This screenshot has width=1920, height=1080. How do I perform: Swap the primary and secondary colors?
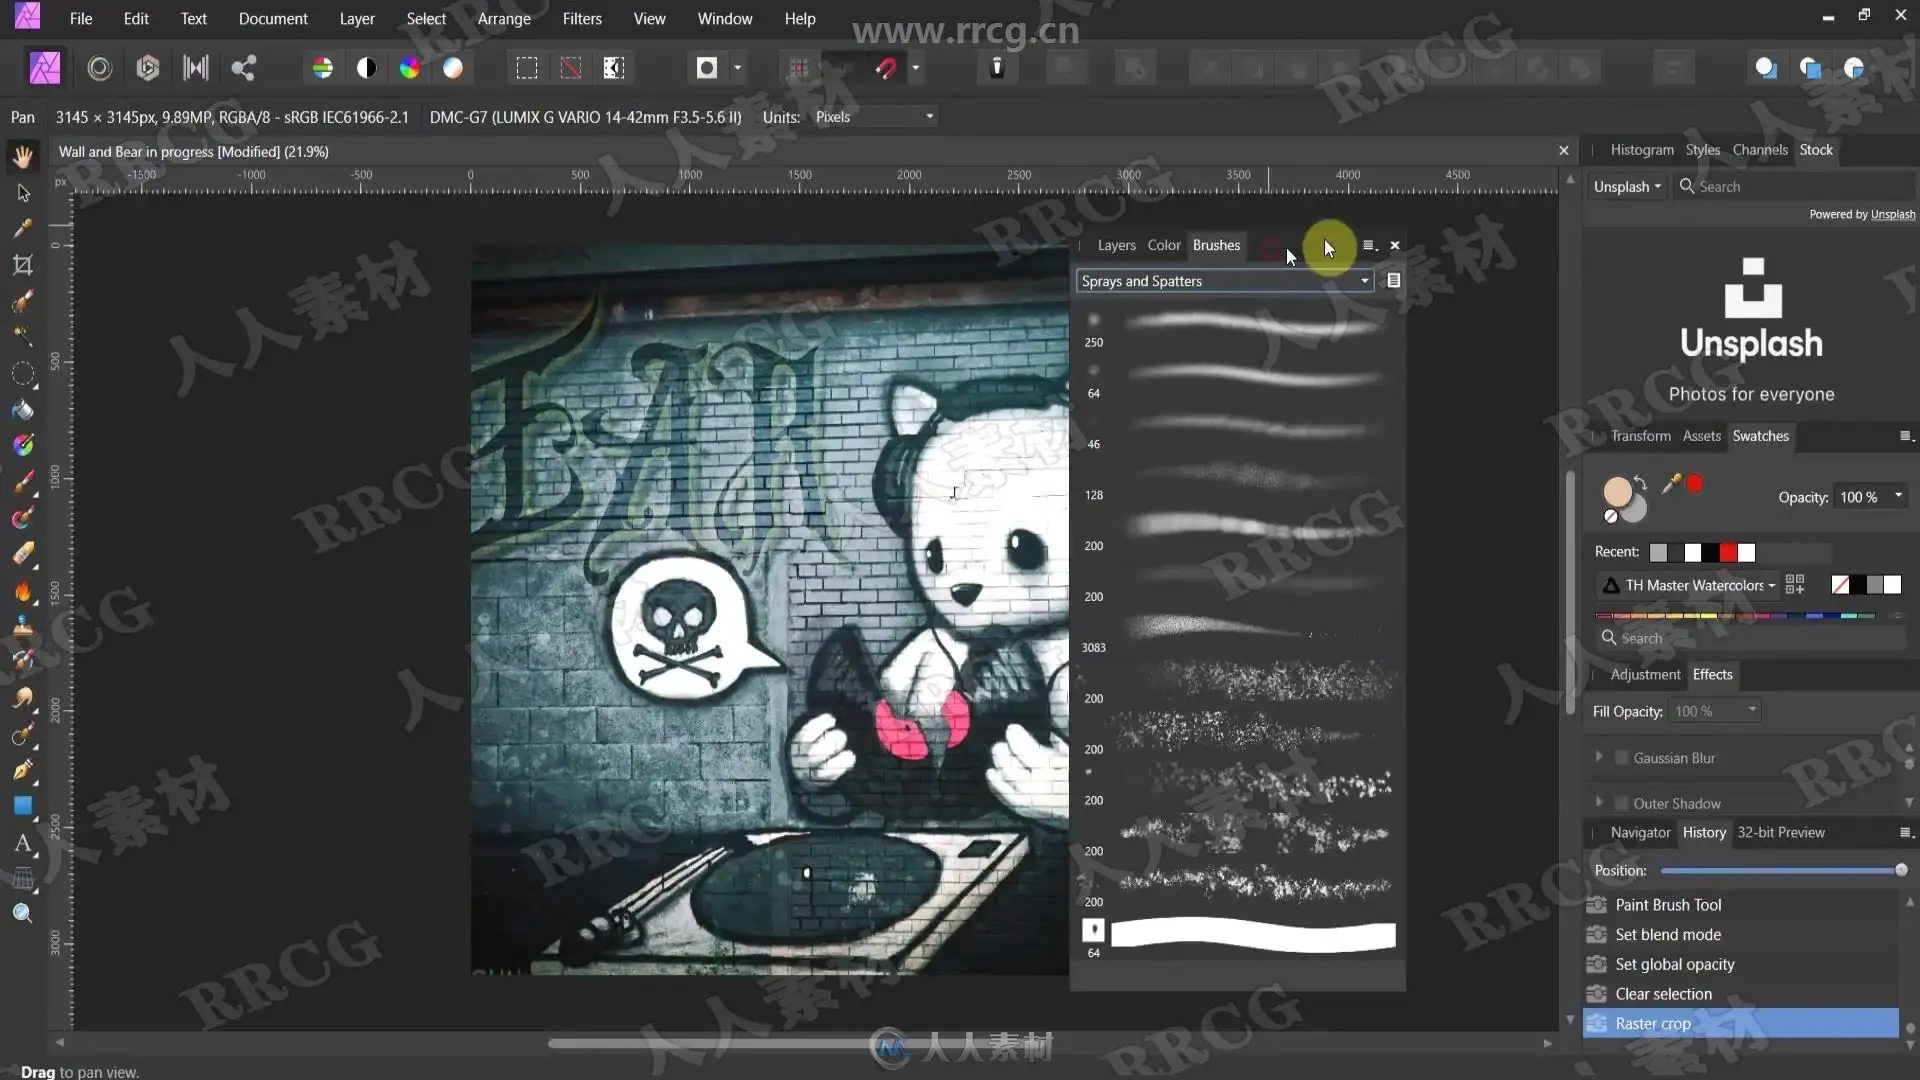pyautogui.click(x=1640, y=483)
